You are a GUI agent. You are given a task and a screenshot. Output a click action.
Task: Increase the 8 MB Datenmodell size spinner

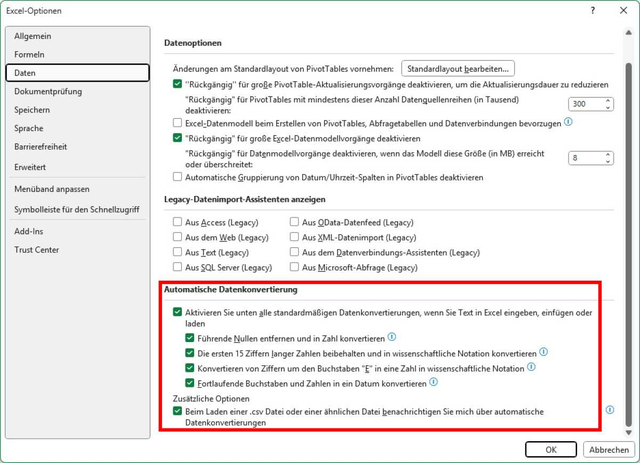[x=608, y=155]
